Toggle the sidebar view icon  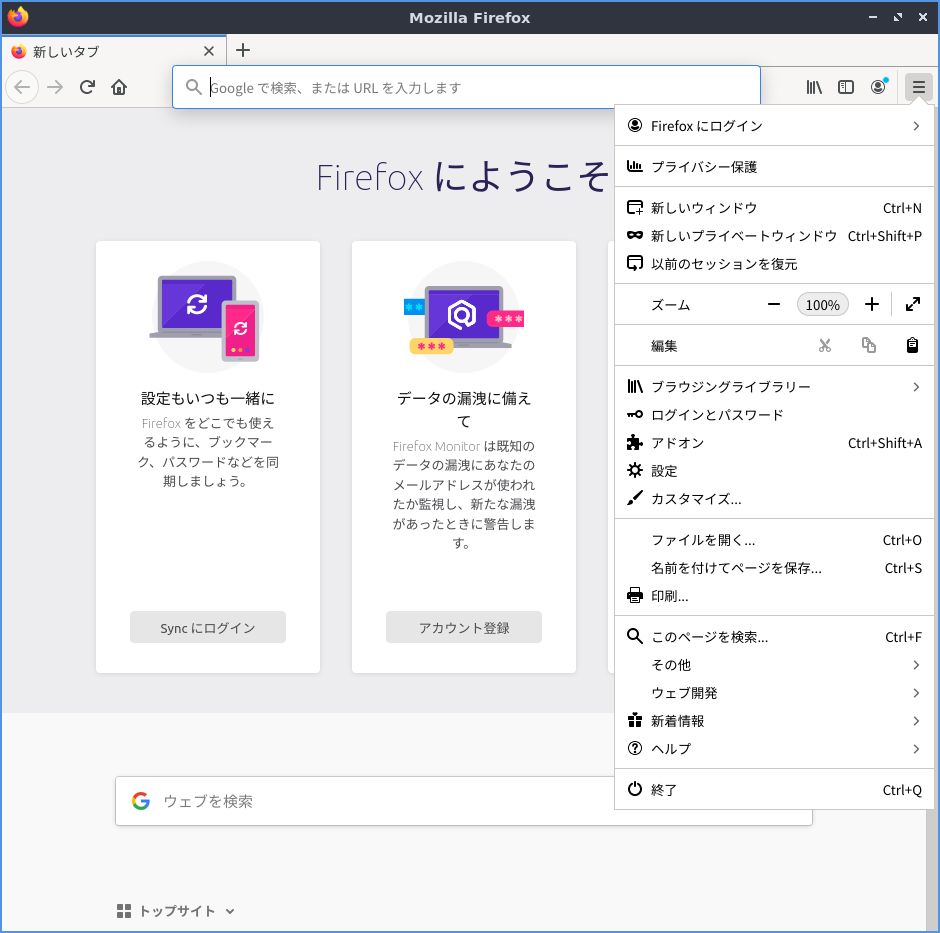(846, 88)
